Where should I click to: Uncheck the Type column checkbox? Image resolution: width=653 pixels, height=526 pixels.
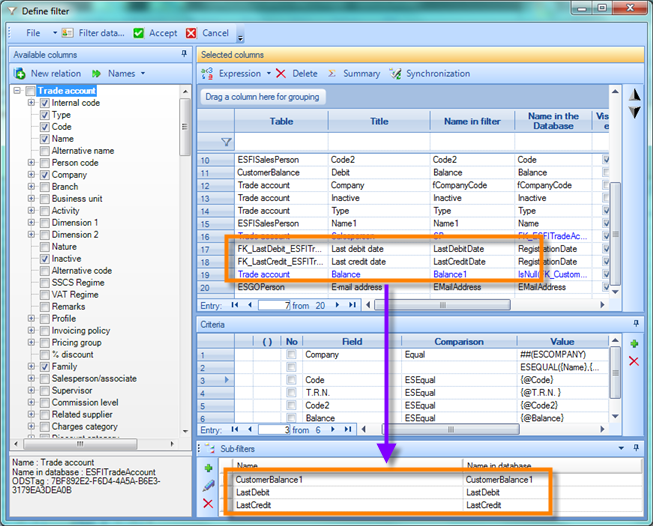point(45,115)
